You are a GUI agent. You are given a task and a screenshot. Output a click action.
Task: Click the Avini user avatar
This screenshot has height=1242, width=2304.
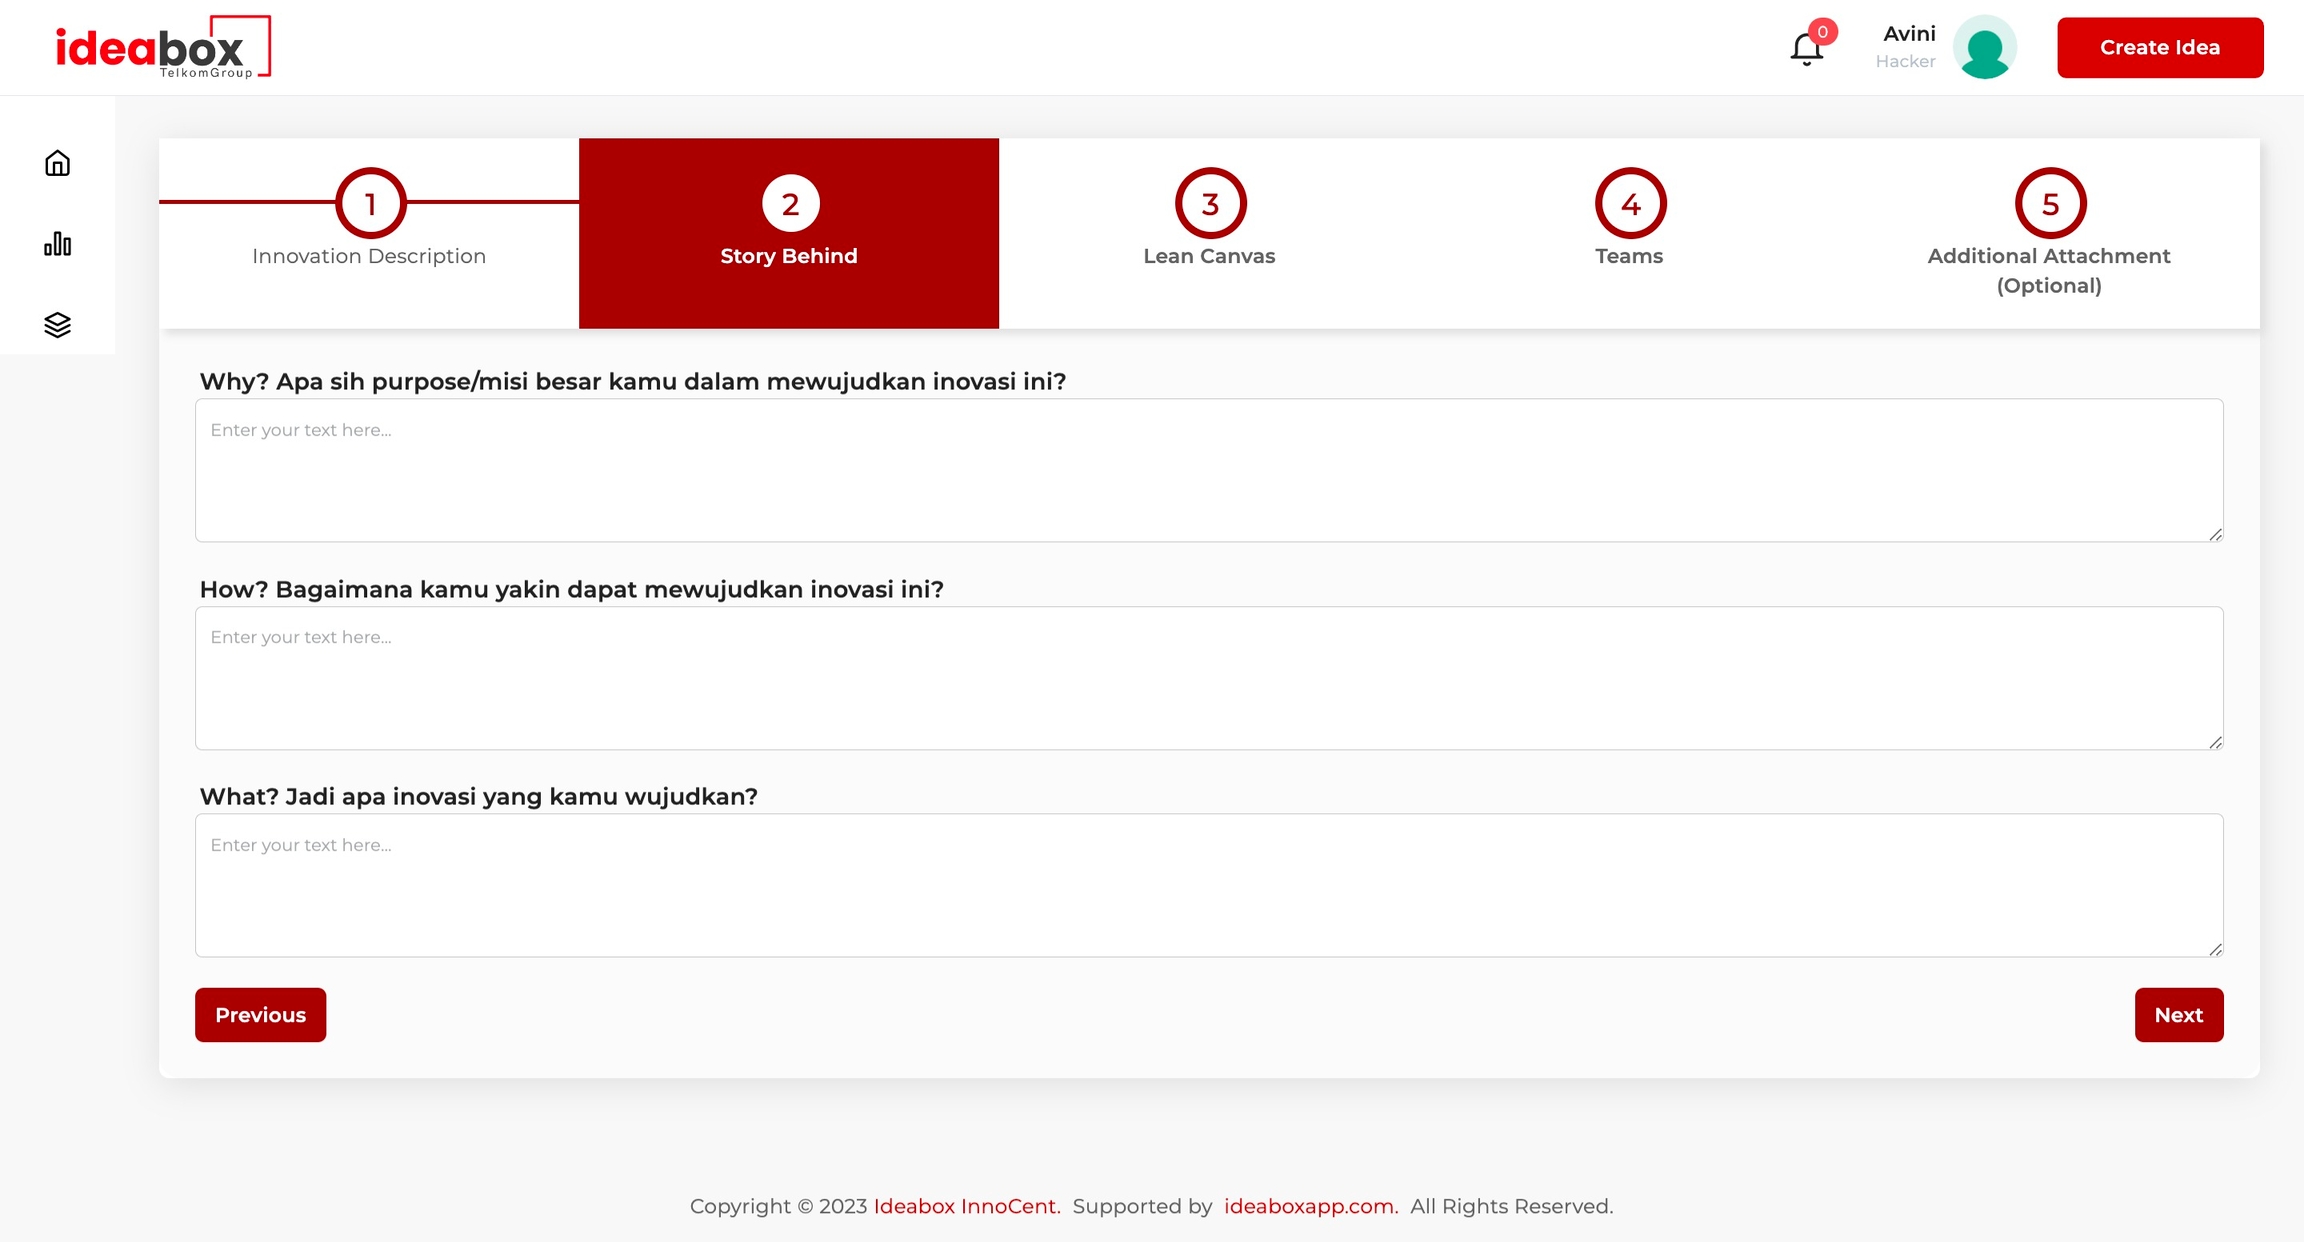click(x=1984, y=48)
